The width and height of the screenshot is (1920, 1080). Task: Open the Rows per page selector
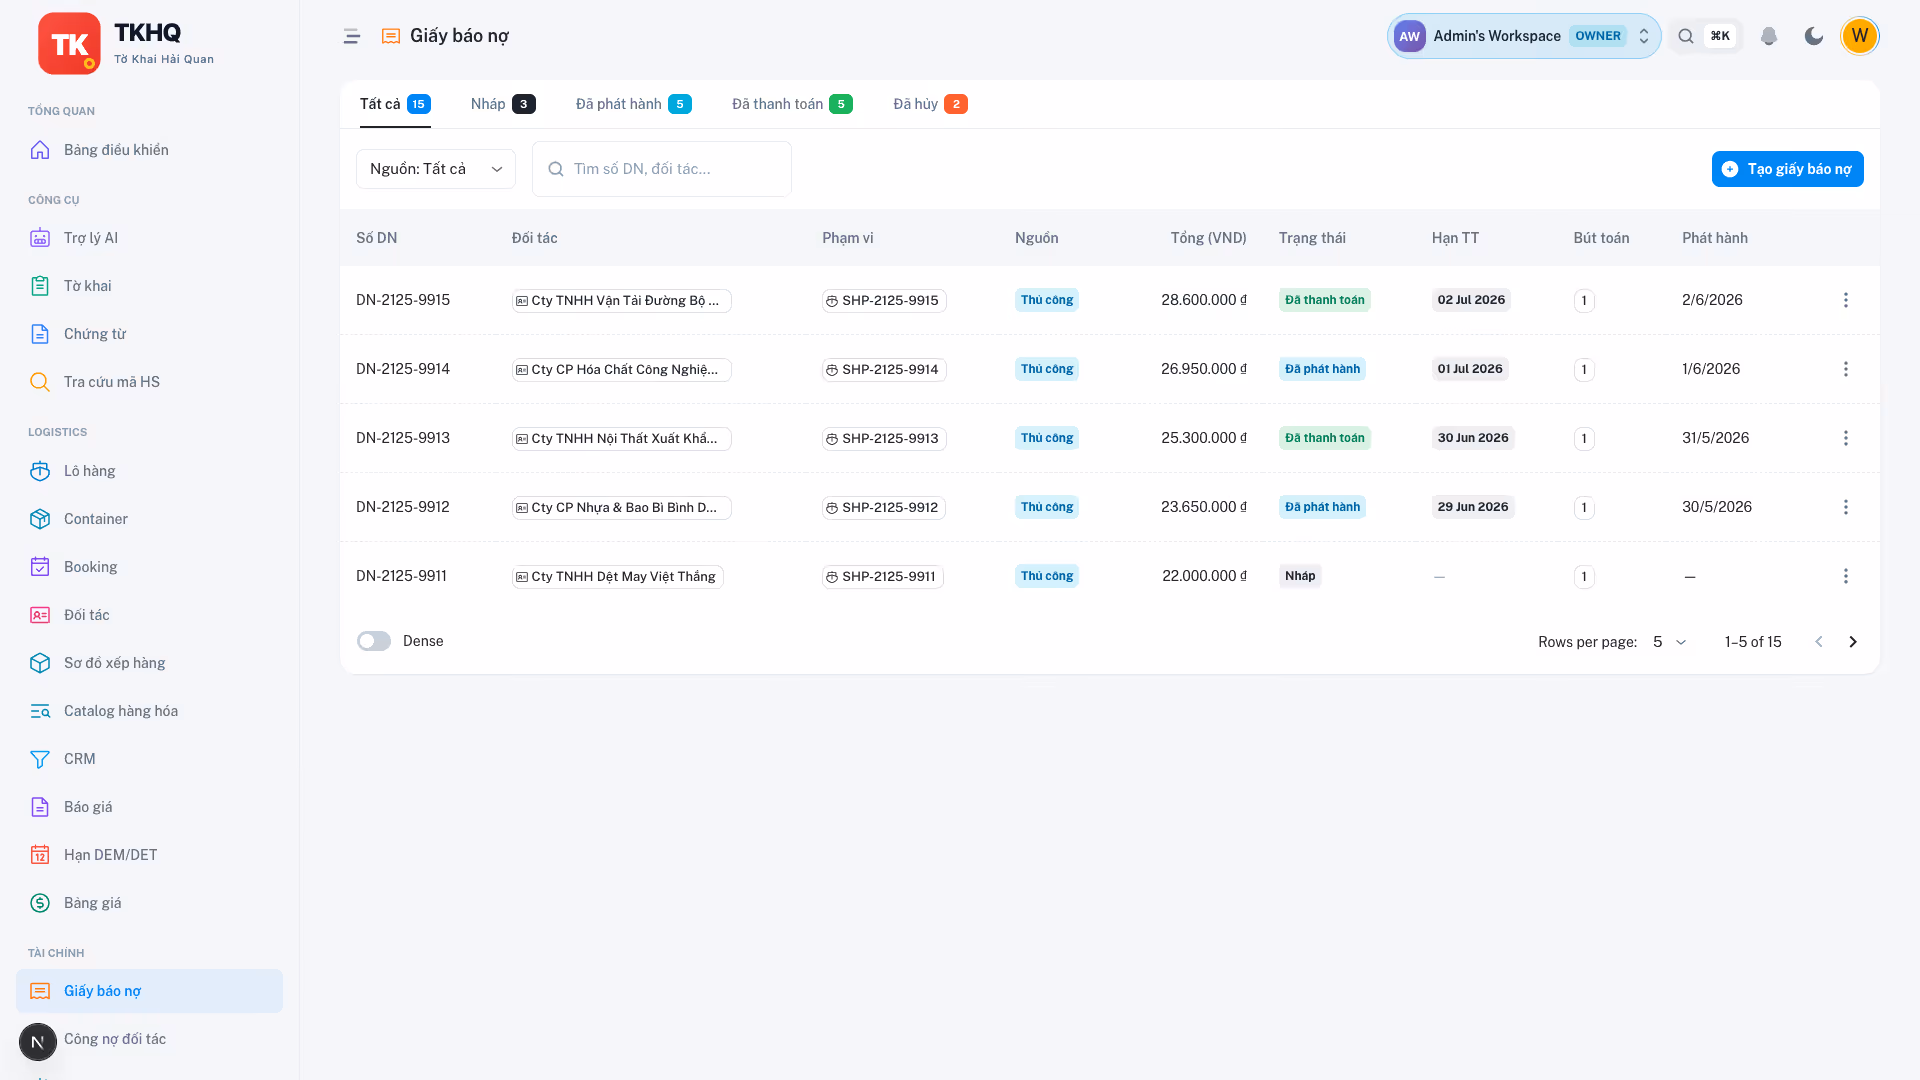(1669, 642)
